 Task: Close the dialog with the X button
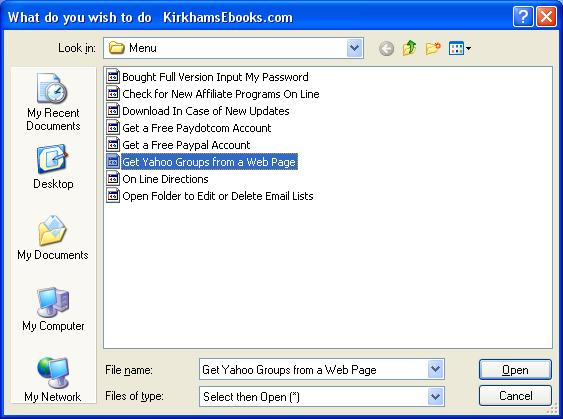pyautogui.click(x=546, y=17)
